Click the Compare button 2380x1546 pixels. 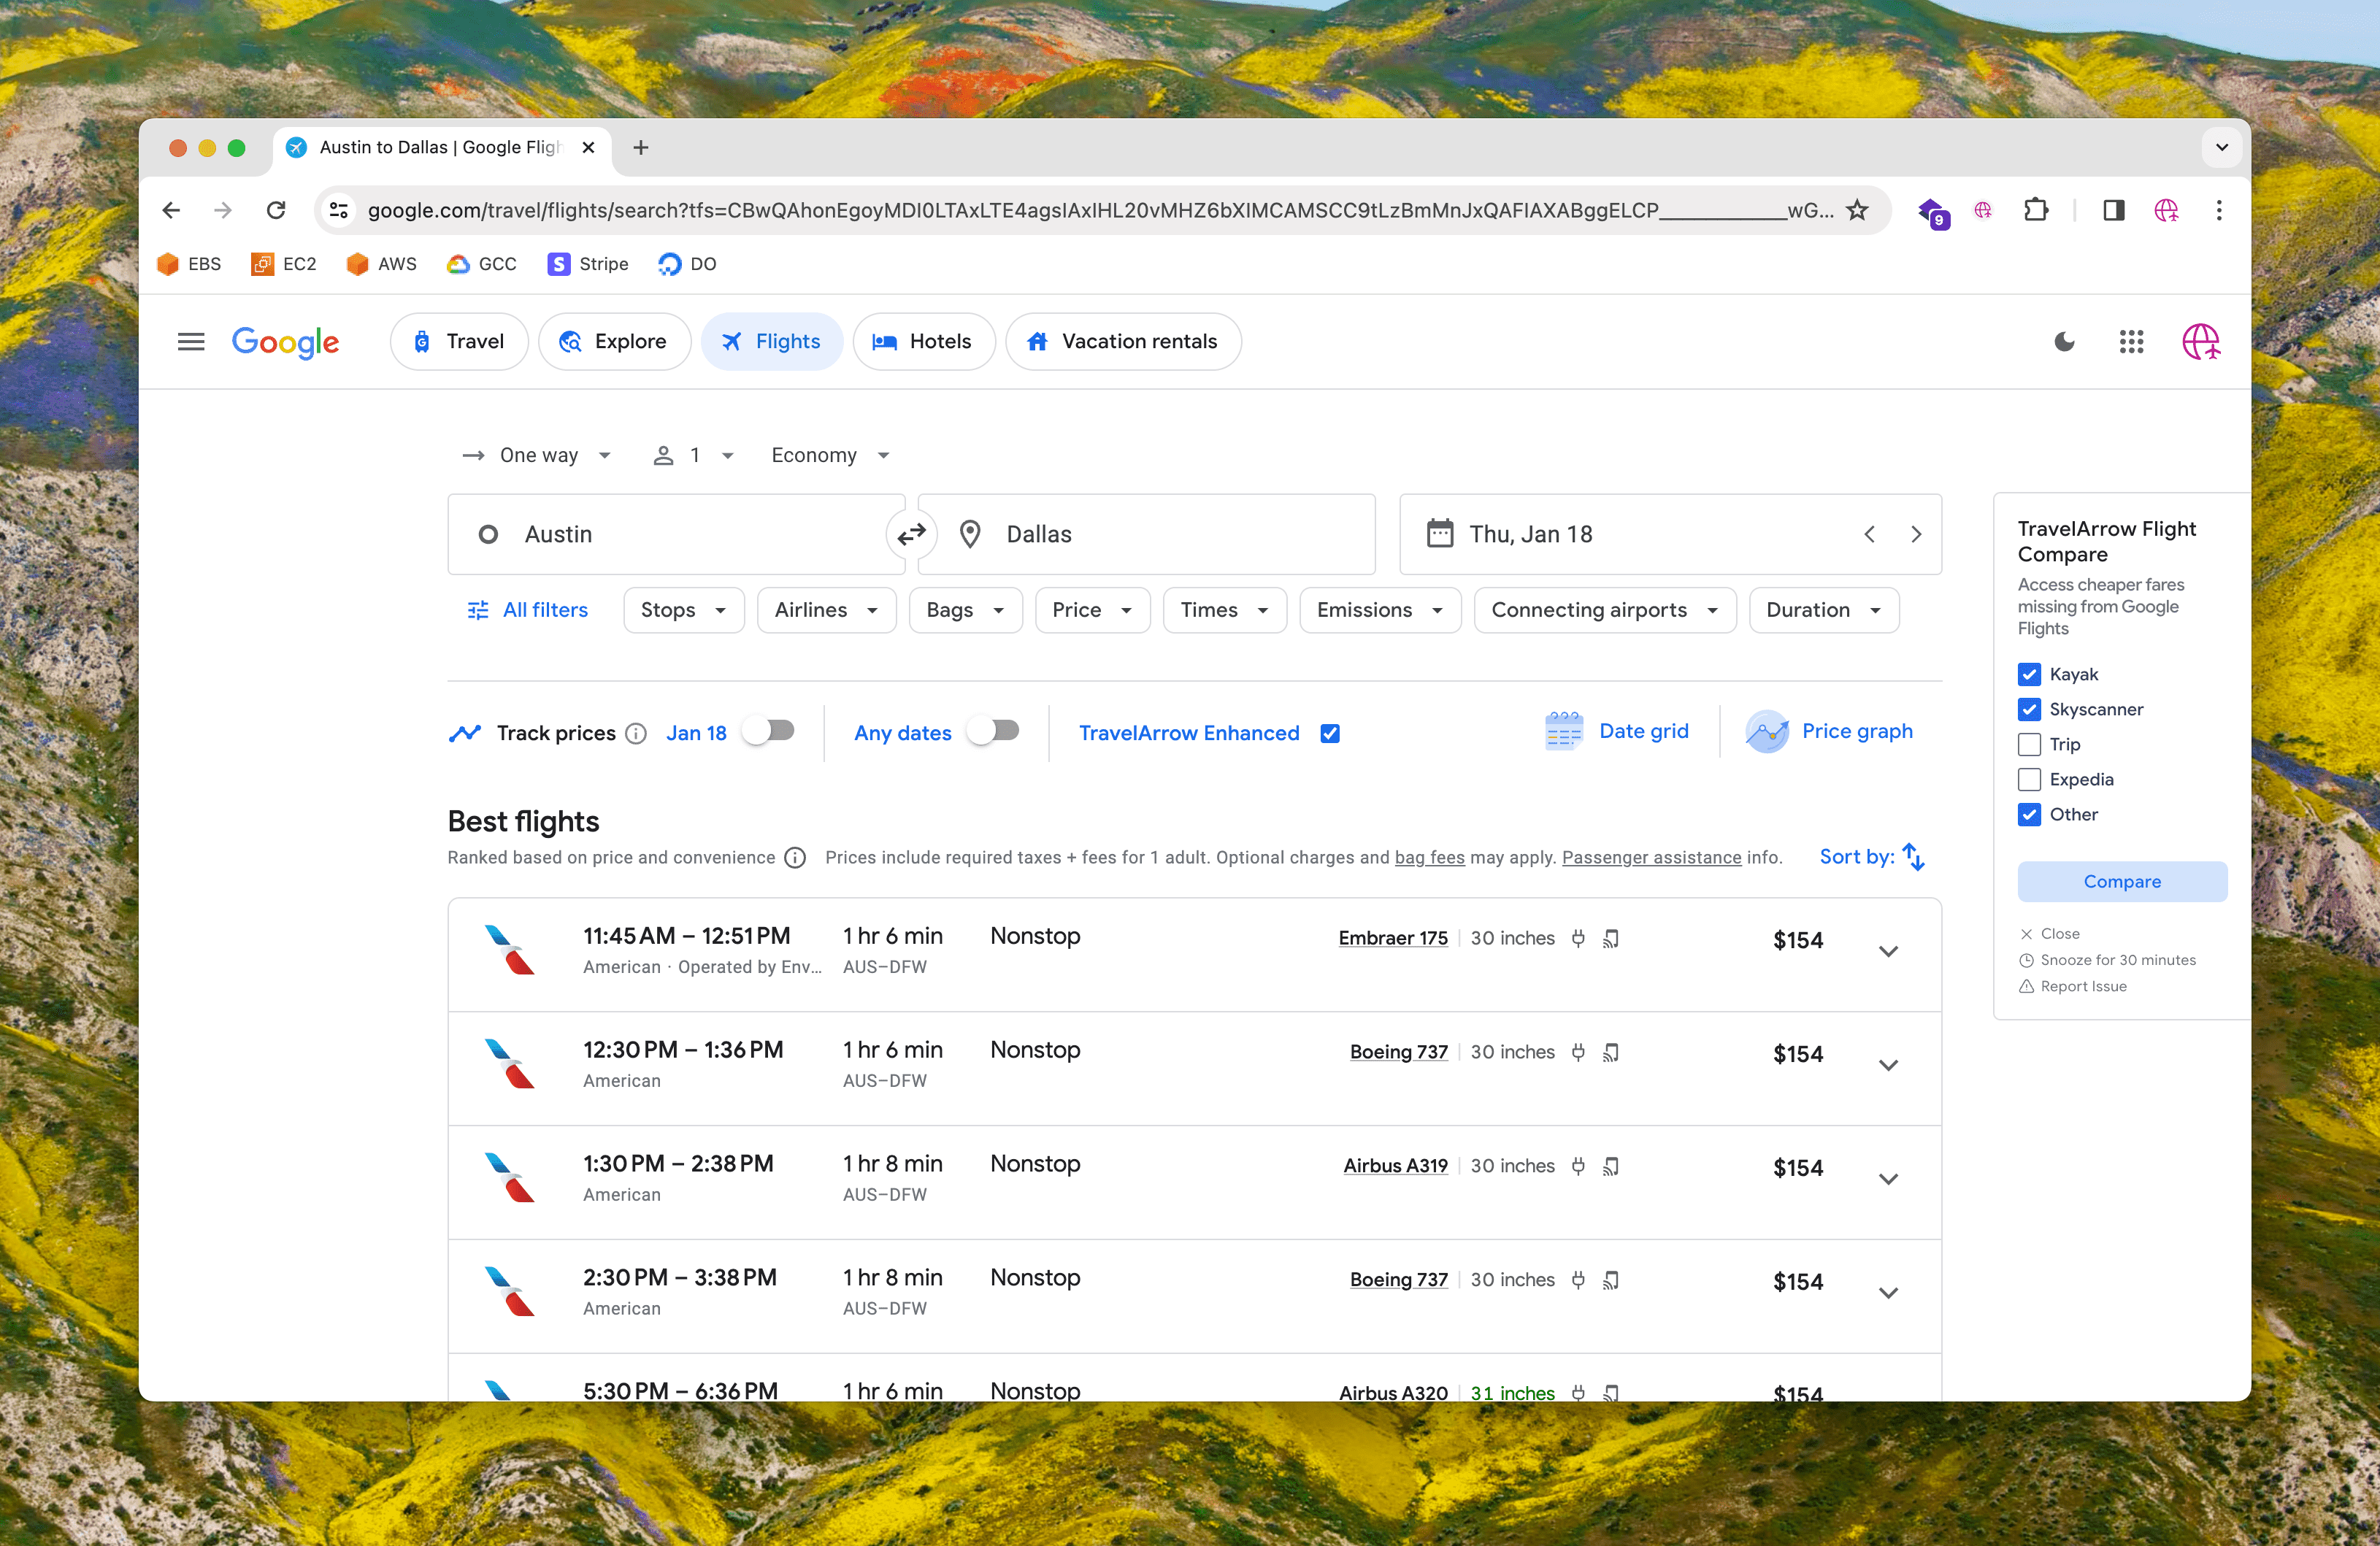[2122, 881]
